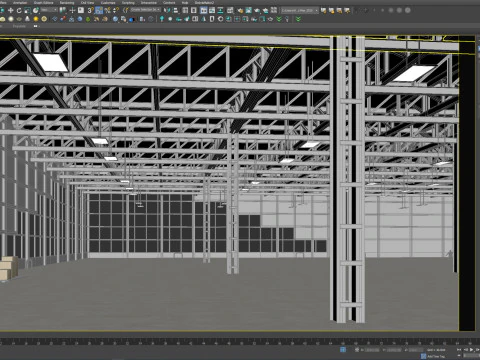Click the last green double-chevron icon

(x=298, y=19)
